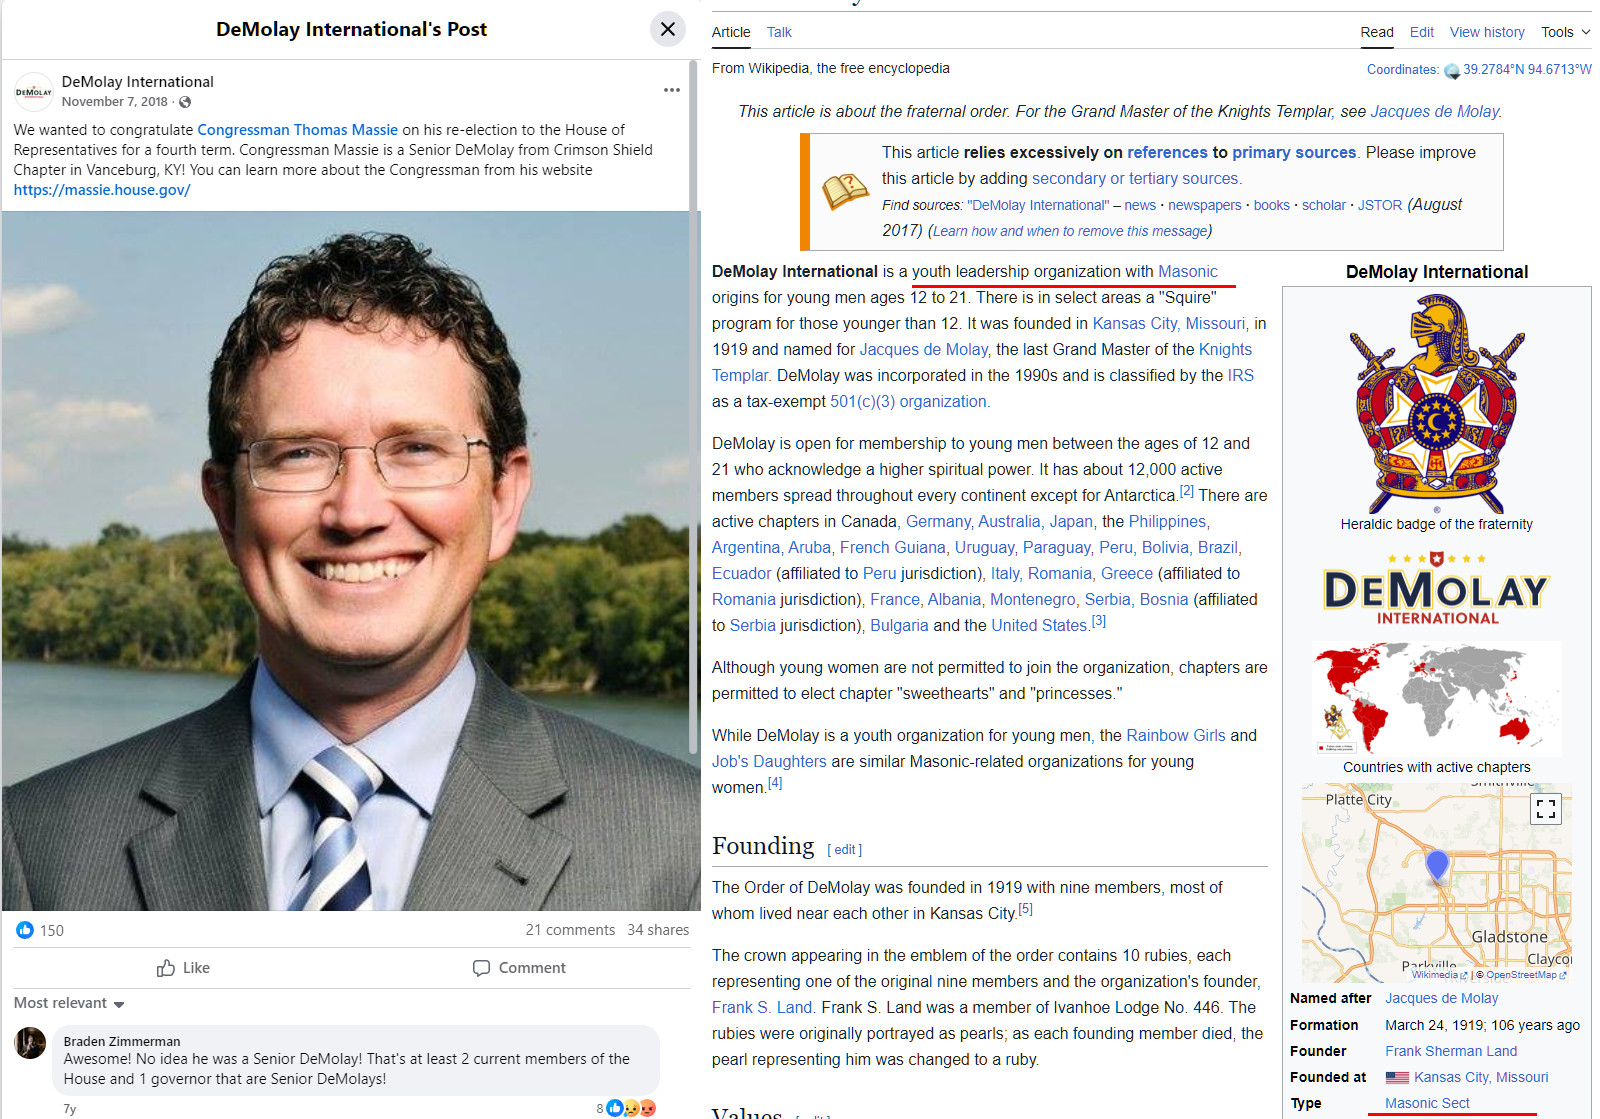Click the blue like reaction count icon
1600x1119 pixels.
25,930
